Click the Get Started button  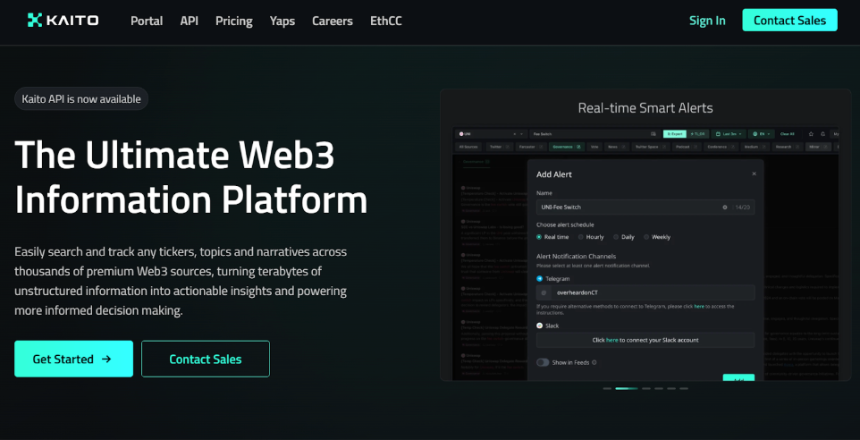(73, 359)
